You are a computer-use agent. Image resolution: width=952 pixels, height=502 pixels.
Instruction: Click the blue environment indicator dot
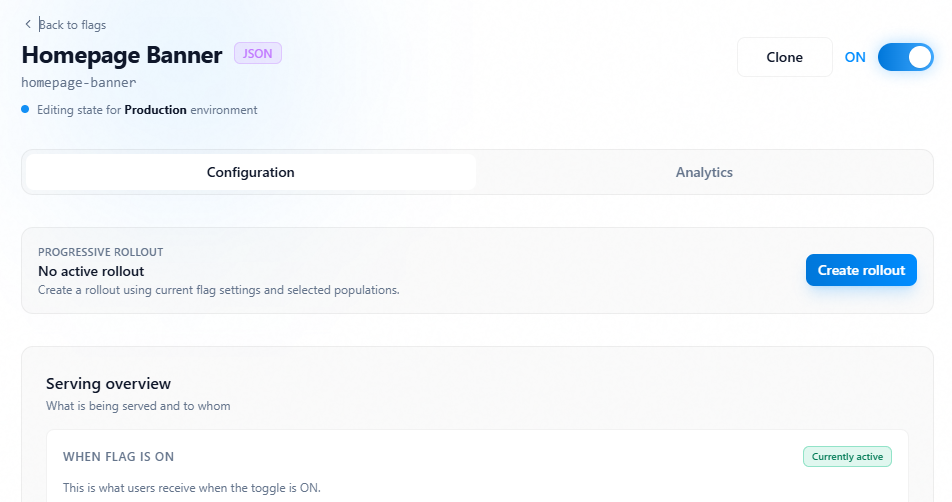25,110
